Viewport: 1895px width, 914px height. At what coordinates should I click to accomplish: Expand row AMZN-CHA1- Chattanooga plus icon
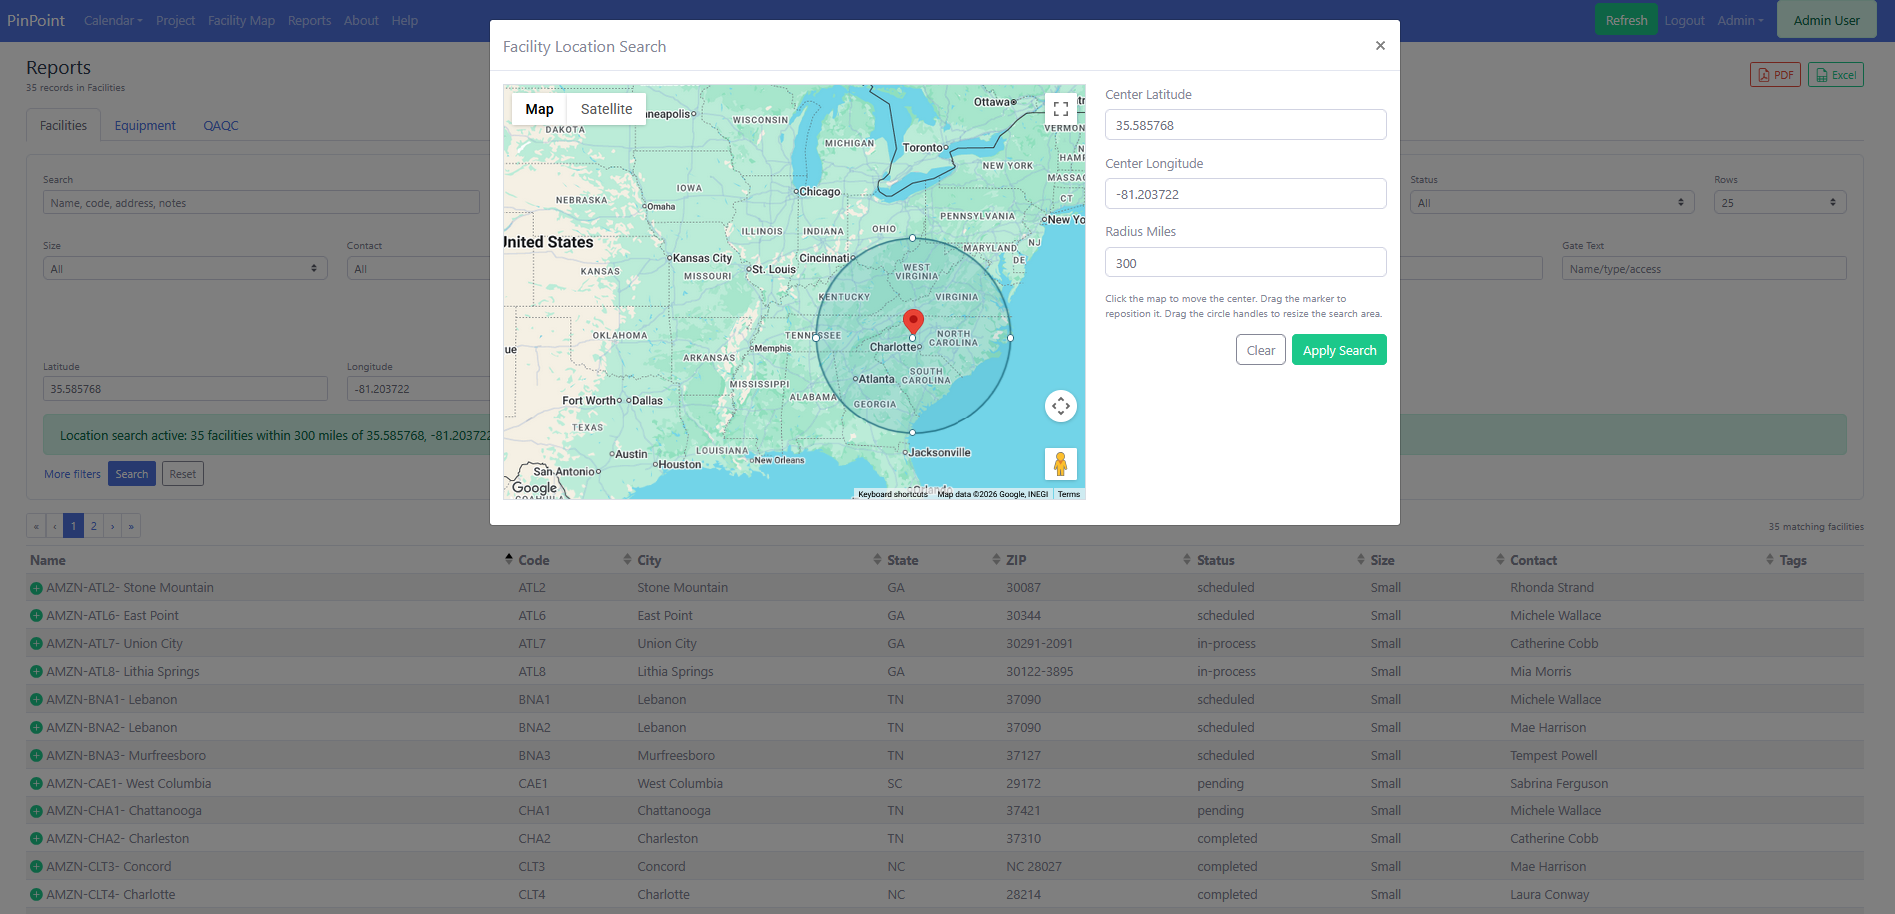(x=36, y=811)
